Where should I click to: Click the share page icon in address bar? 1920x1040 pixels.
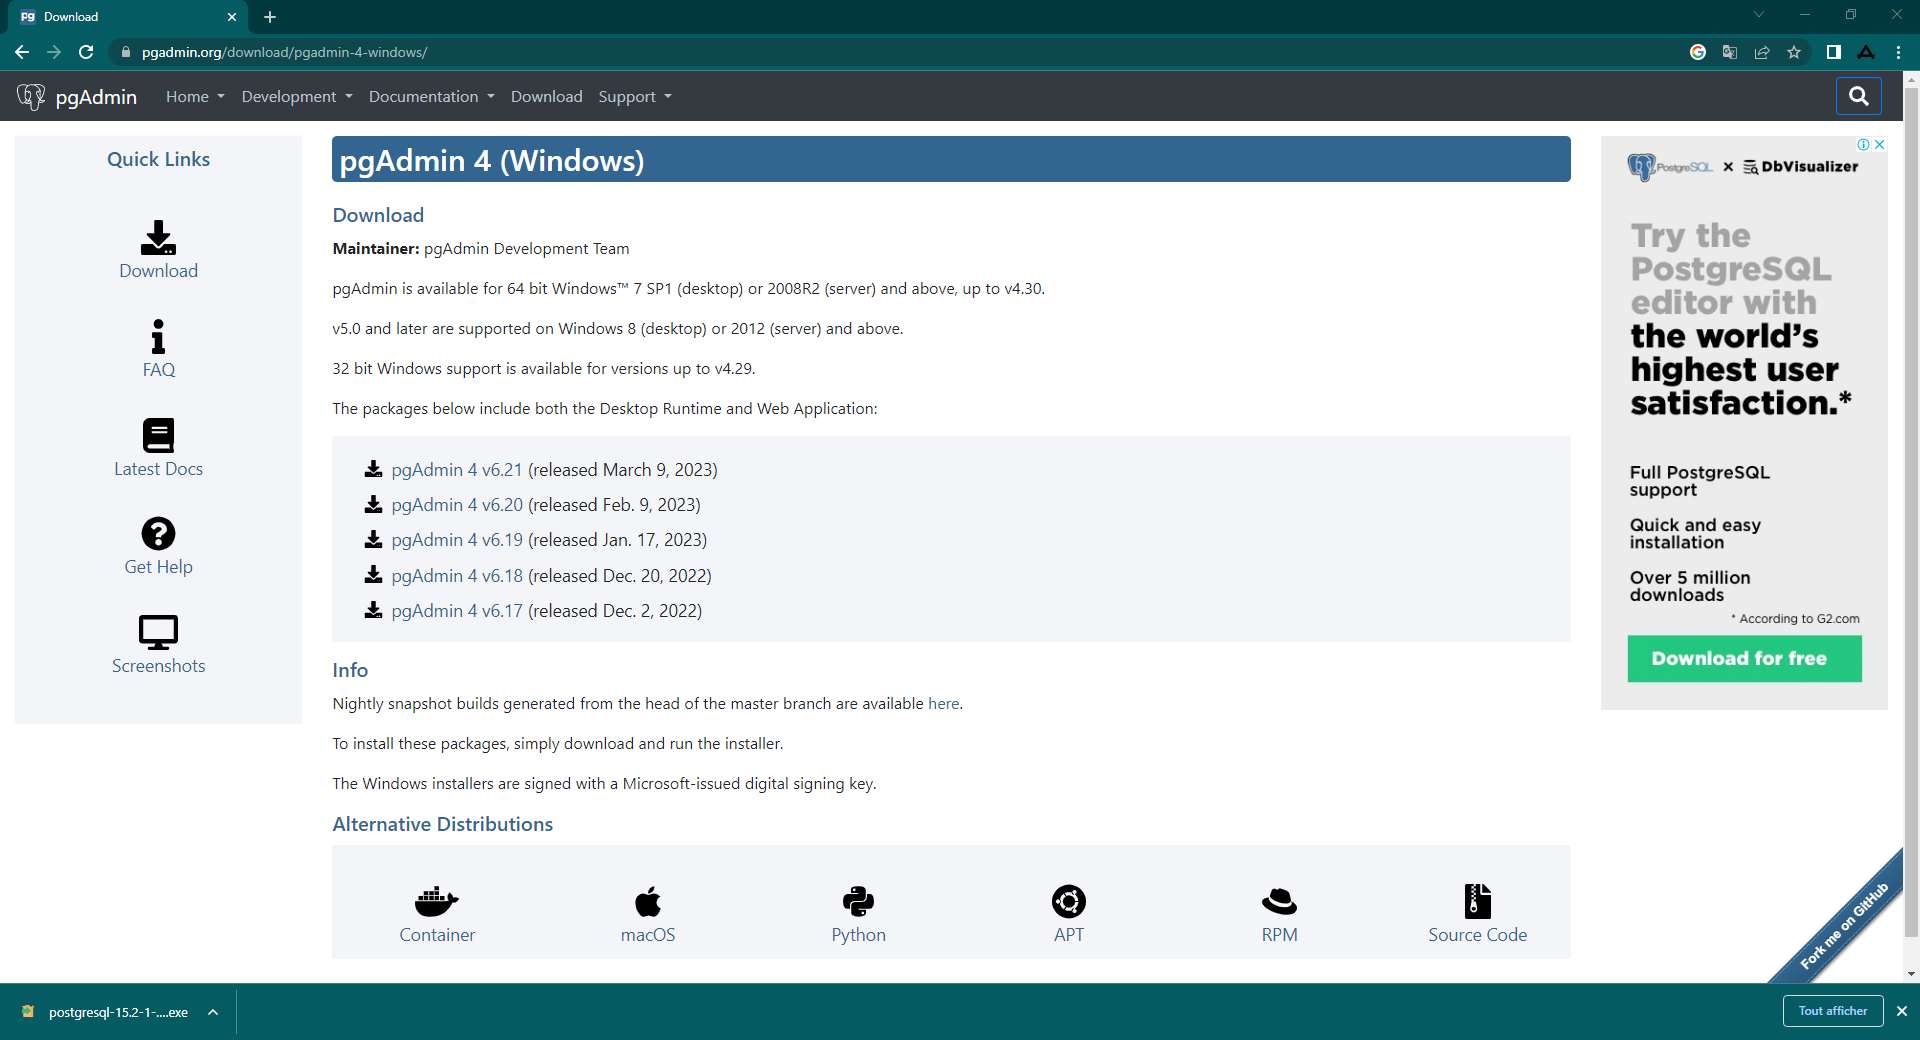pos(1762,52)
